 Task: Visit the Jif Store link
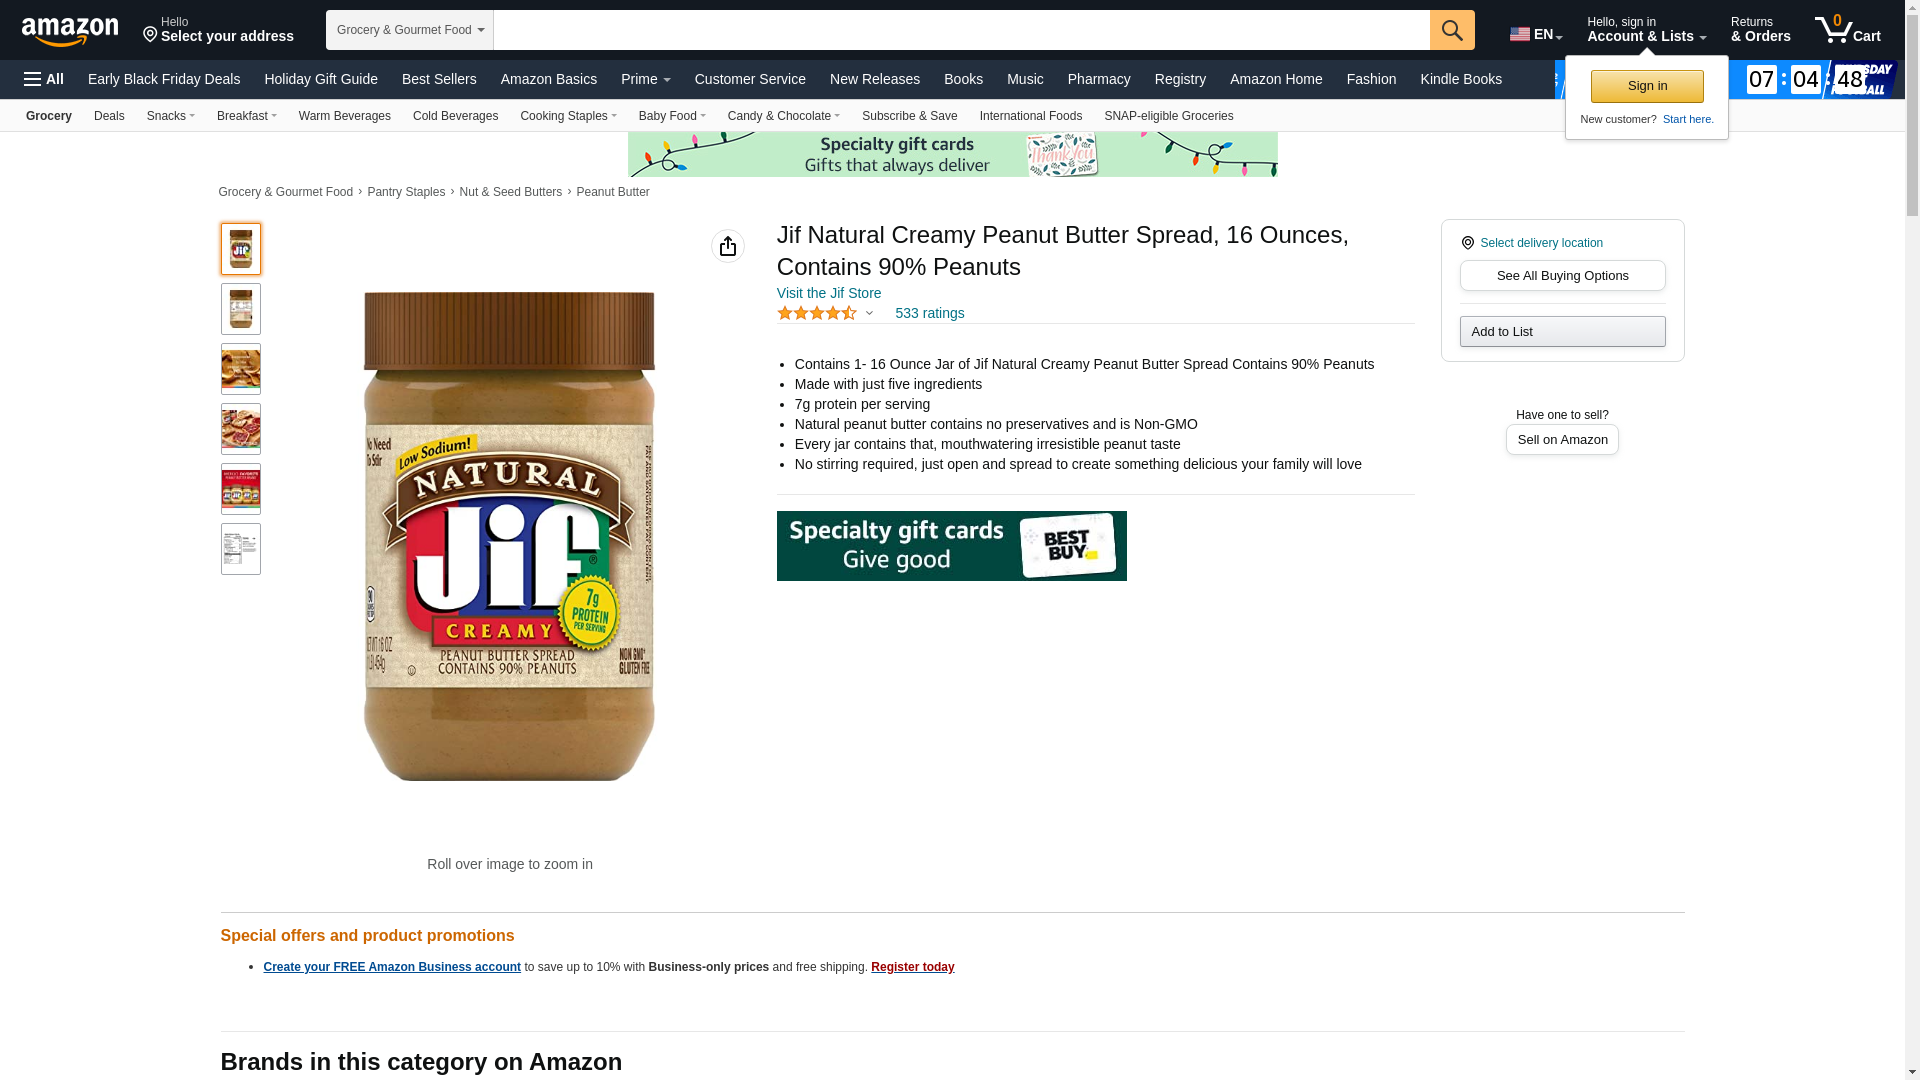[x=829, y=293]
